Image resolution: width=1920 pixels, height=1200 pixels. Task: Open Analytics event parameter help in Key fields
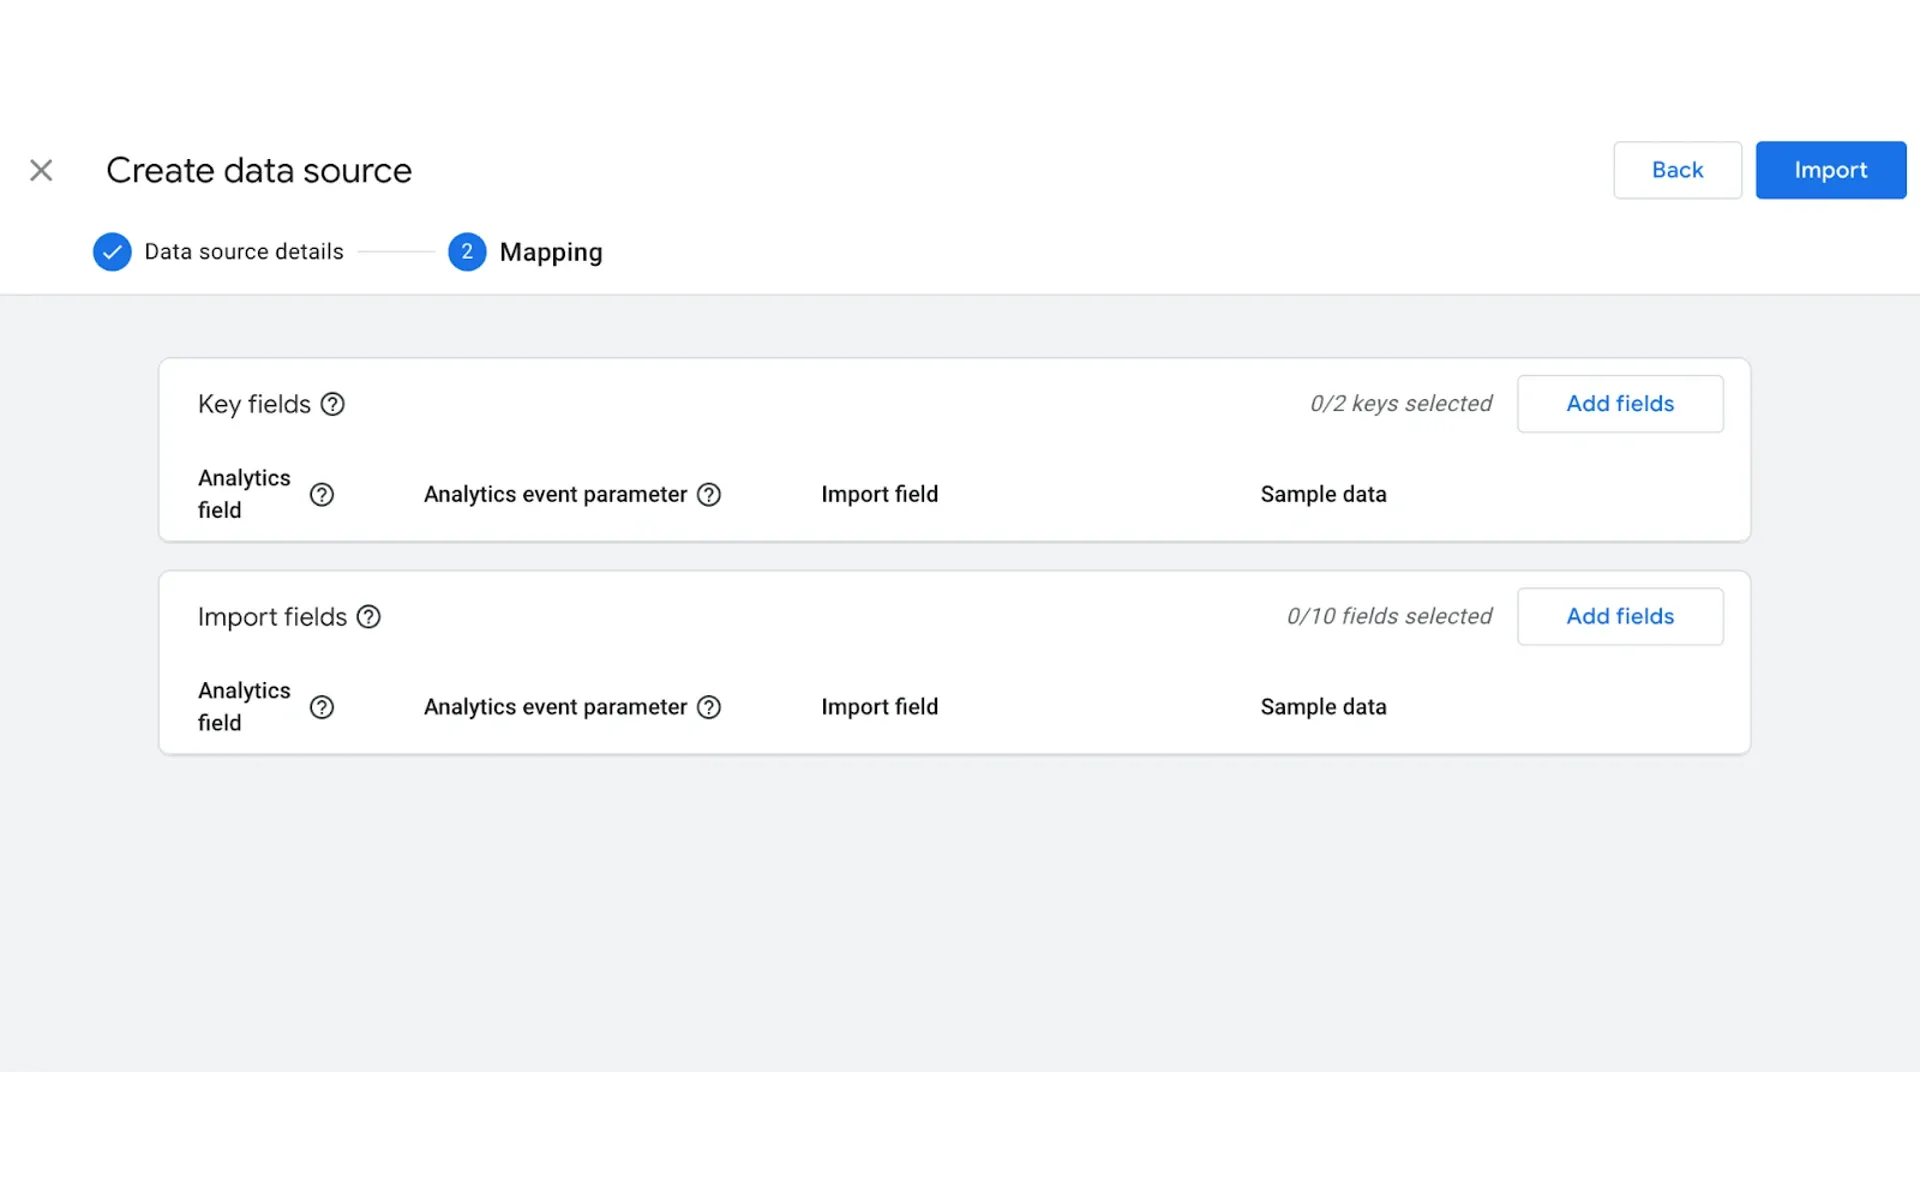[x=708, y=494]
